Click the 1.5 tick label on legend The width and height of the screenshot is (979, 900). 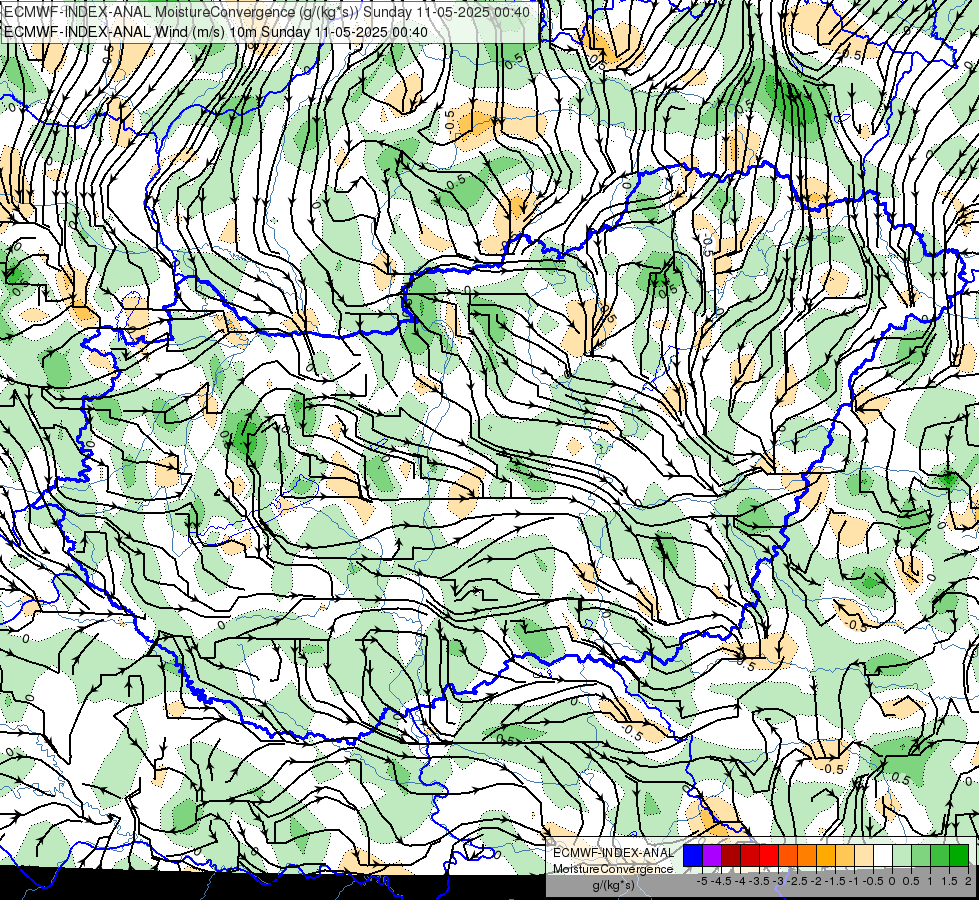tap(950, 881)
